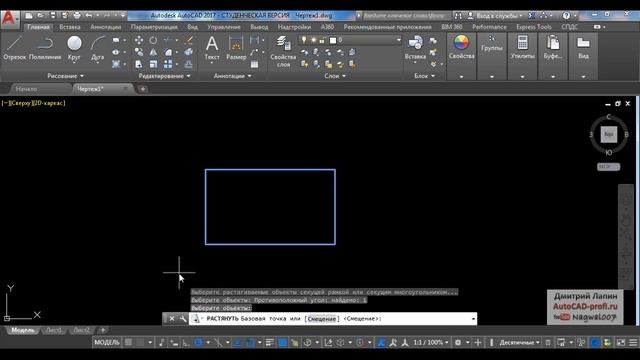
Task: Switch to the Express Tools ribbon tab
Action: [x=533, y=27]
